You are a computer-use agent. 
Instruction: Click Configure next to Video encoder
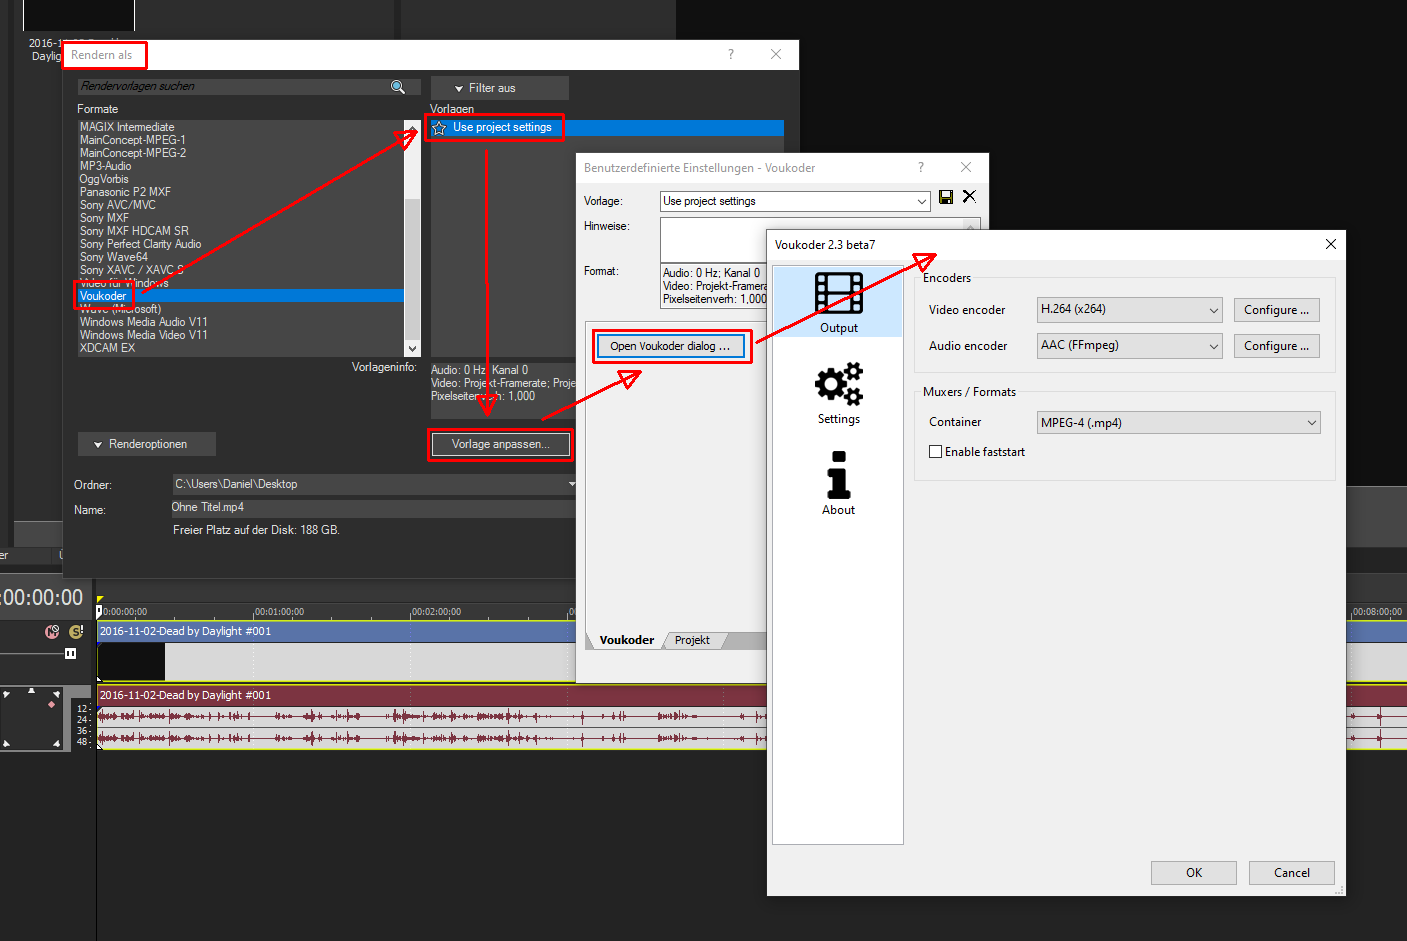(1276, 310)
